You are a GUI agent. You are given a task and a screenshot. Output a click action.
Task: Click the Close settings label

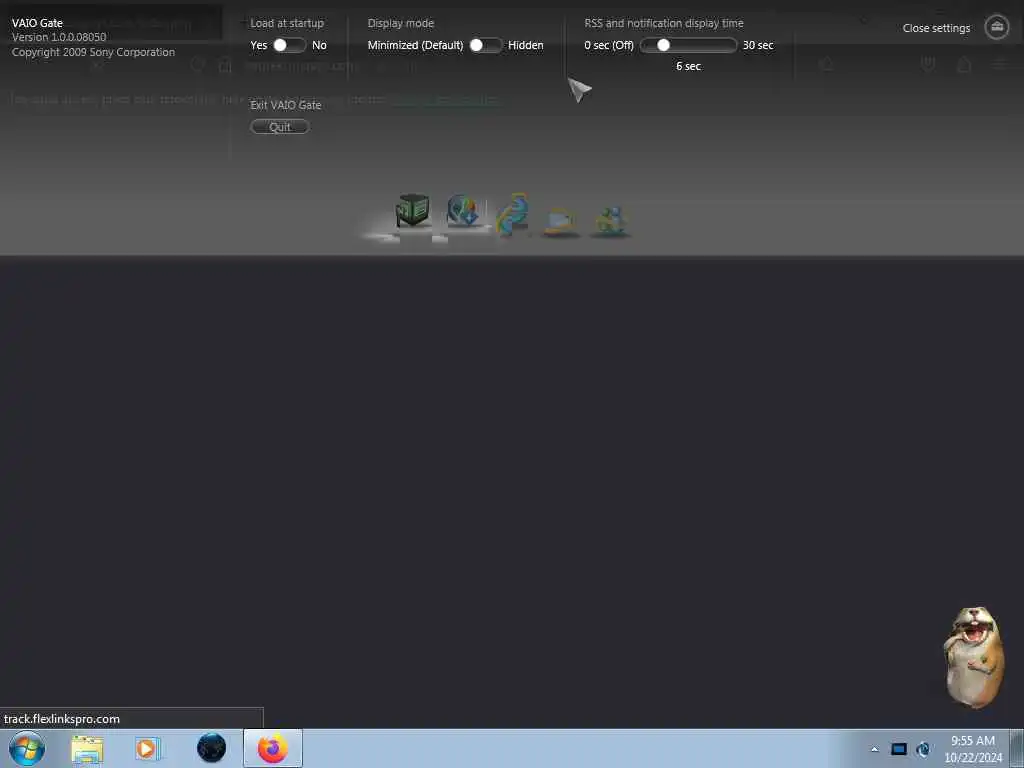[x=936, y=28]
